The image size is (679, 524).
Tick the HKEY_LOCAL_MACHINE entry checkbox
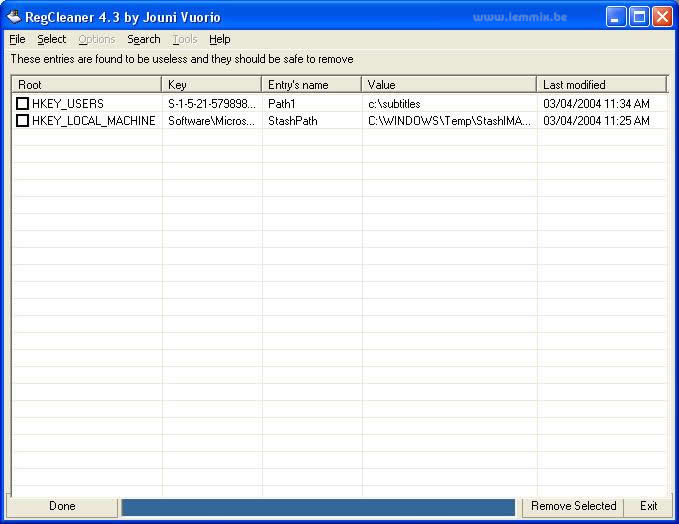click(22, 121)
